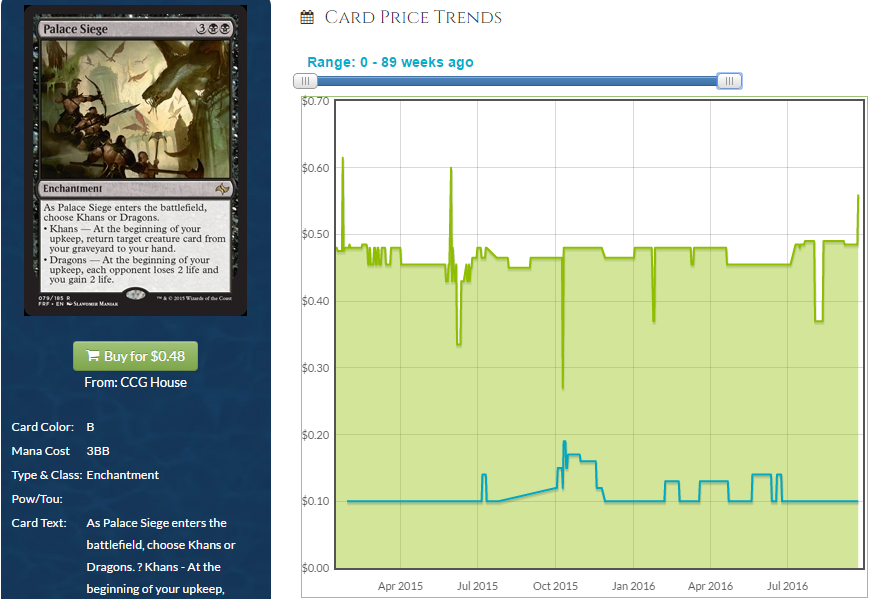869x599 pixels.
Task: Click the $0.40 y-axis label
Action: click(x=315, y=301)
